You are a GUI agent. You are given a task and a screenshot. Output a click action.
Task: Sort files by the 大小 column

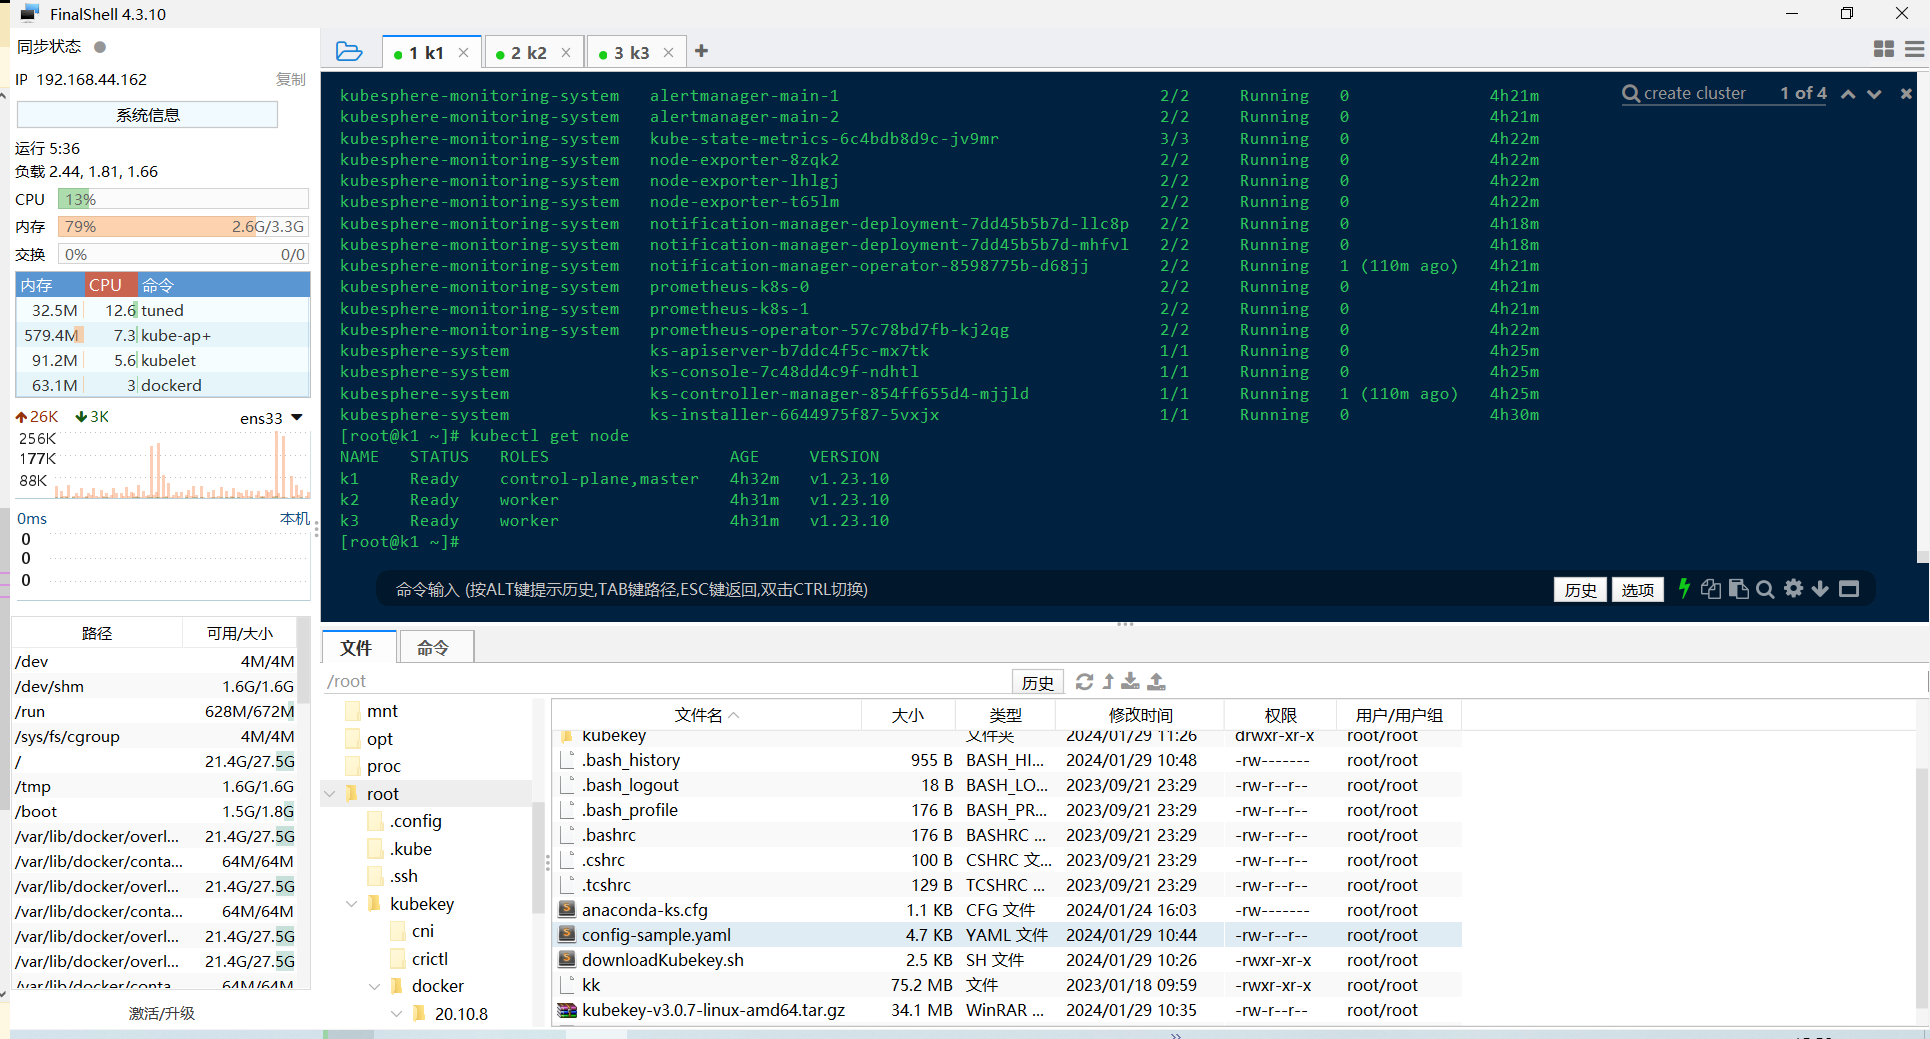[x=908, y=715]
